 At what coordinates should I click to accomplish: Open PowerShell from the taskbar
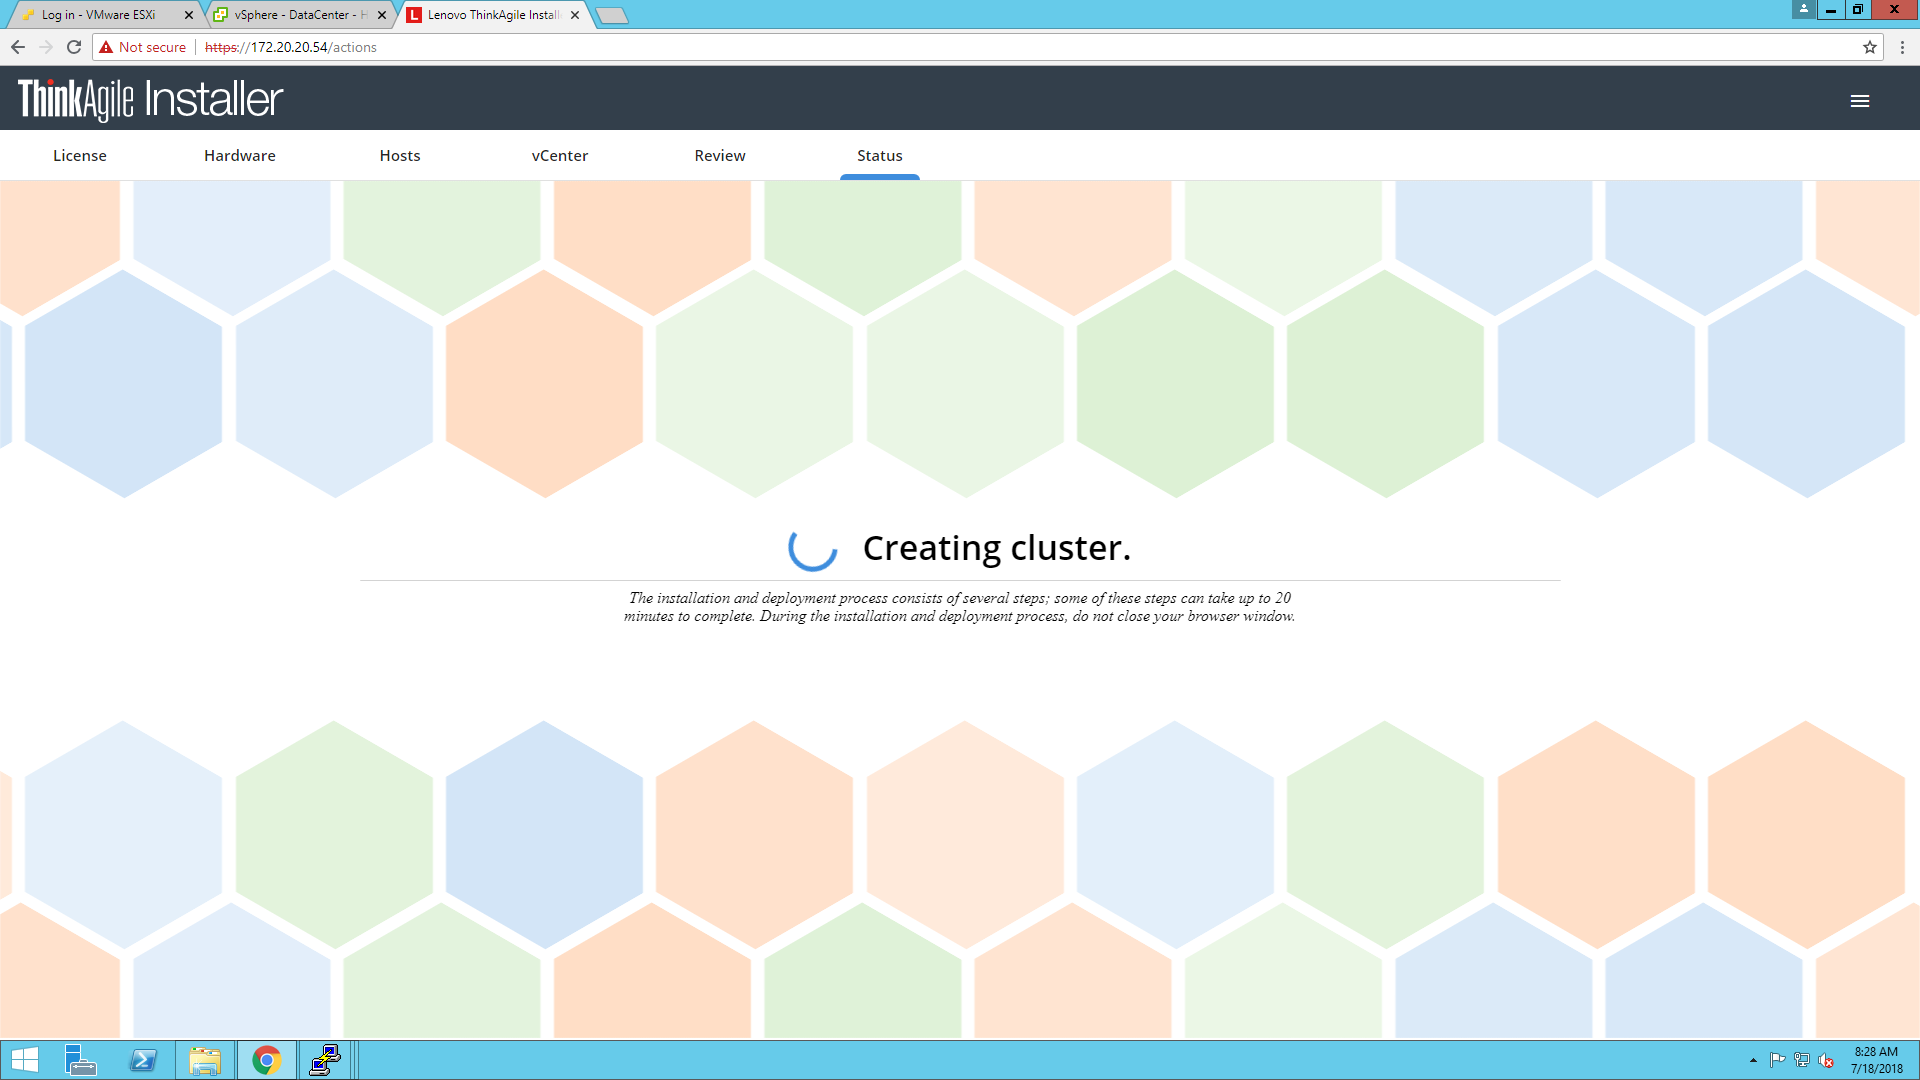[x=143, y=1060]
